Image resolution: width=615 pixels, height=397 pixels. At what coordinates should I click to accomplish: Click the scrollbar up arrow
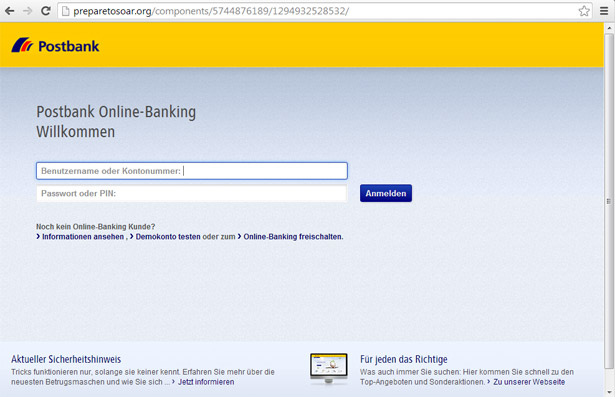tap(609, 28)
